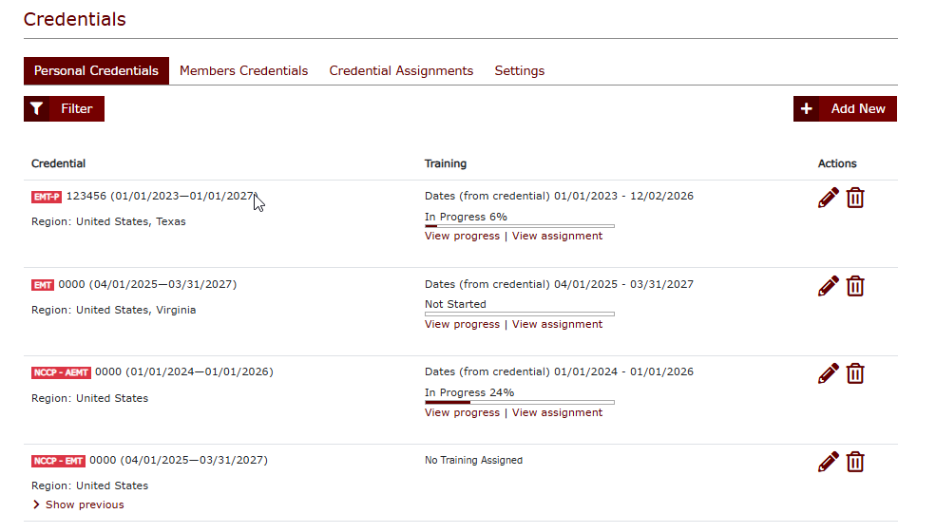
Task: Edit the NCCP - EMT credential
Action: click(828, 462)
